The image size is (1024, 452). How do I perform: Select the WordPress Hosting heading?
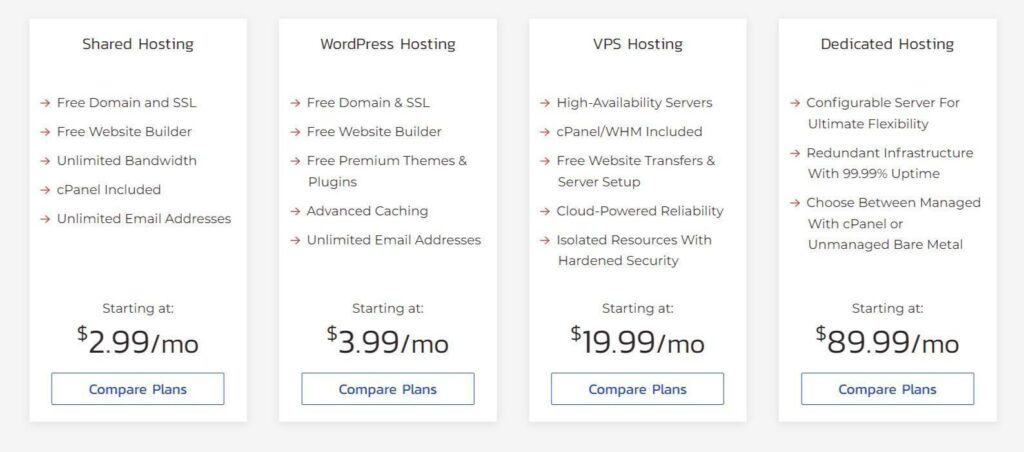(388, 44)
